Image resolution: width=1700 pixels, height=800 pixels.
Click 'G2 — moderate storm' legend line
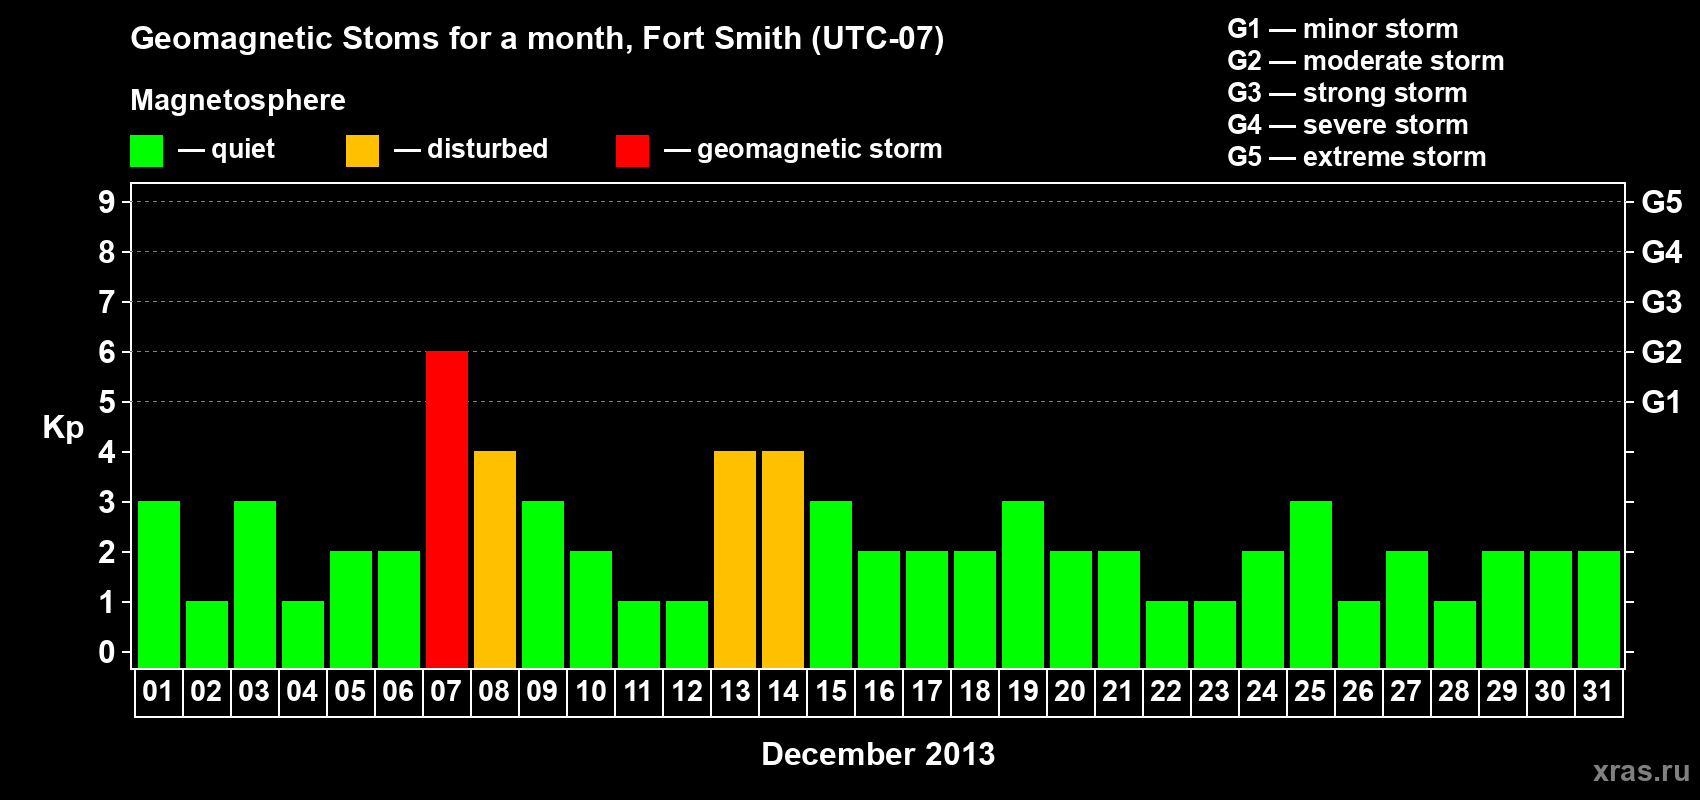(1365, 61)
